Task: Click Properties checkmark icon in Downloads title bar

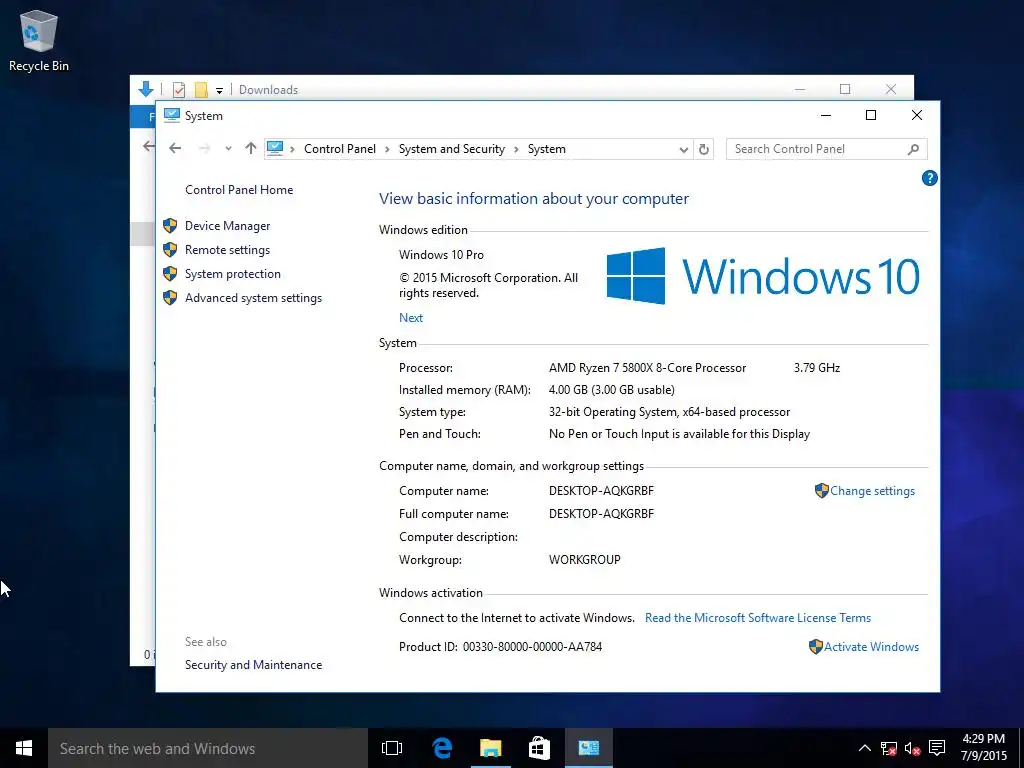Action: tap(179, 90)
